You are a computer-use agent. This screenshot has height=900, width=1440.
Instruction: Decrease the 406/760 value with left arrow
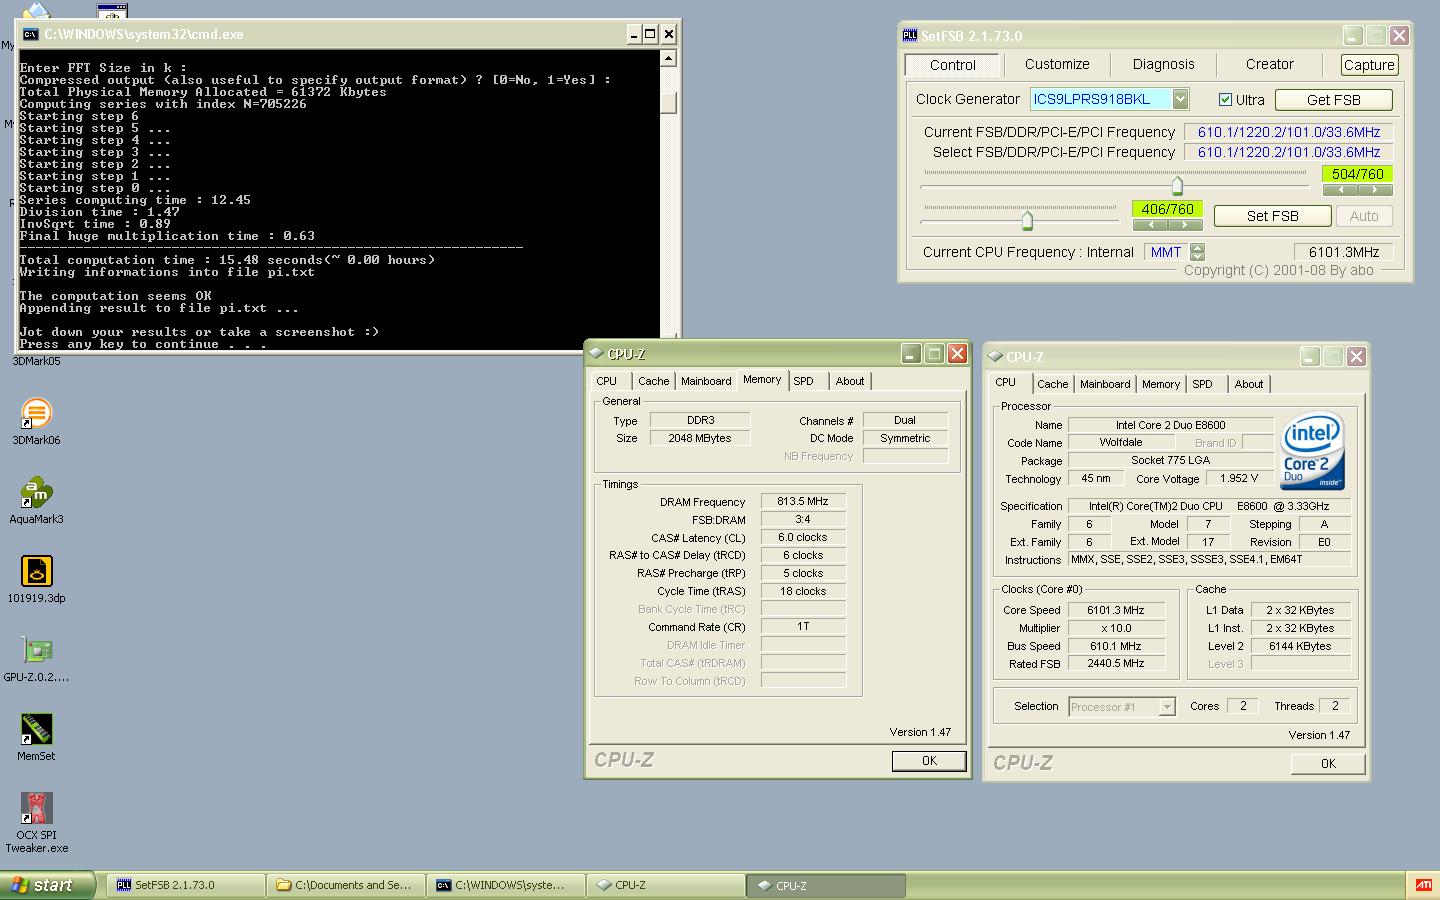click(x=1150, y=224)
